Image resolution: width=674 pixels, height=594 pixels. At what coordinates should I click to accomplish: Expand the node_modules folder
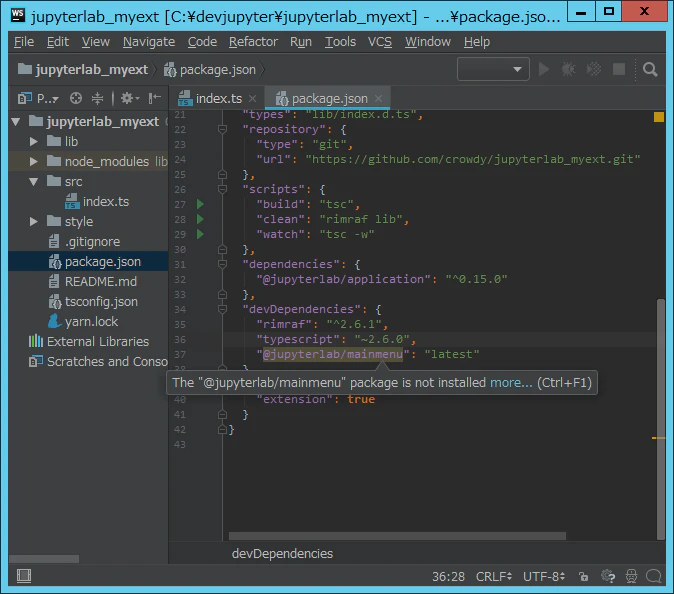pos(34,162)
